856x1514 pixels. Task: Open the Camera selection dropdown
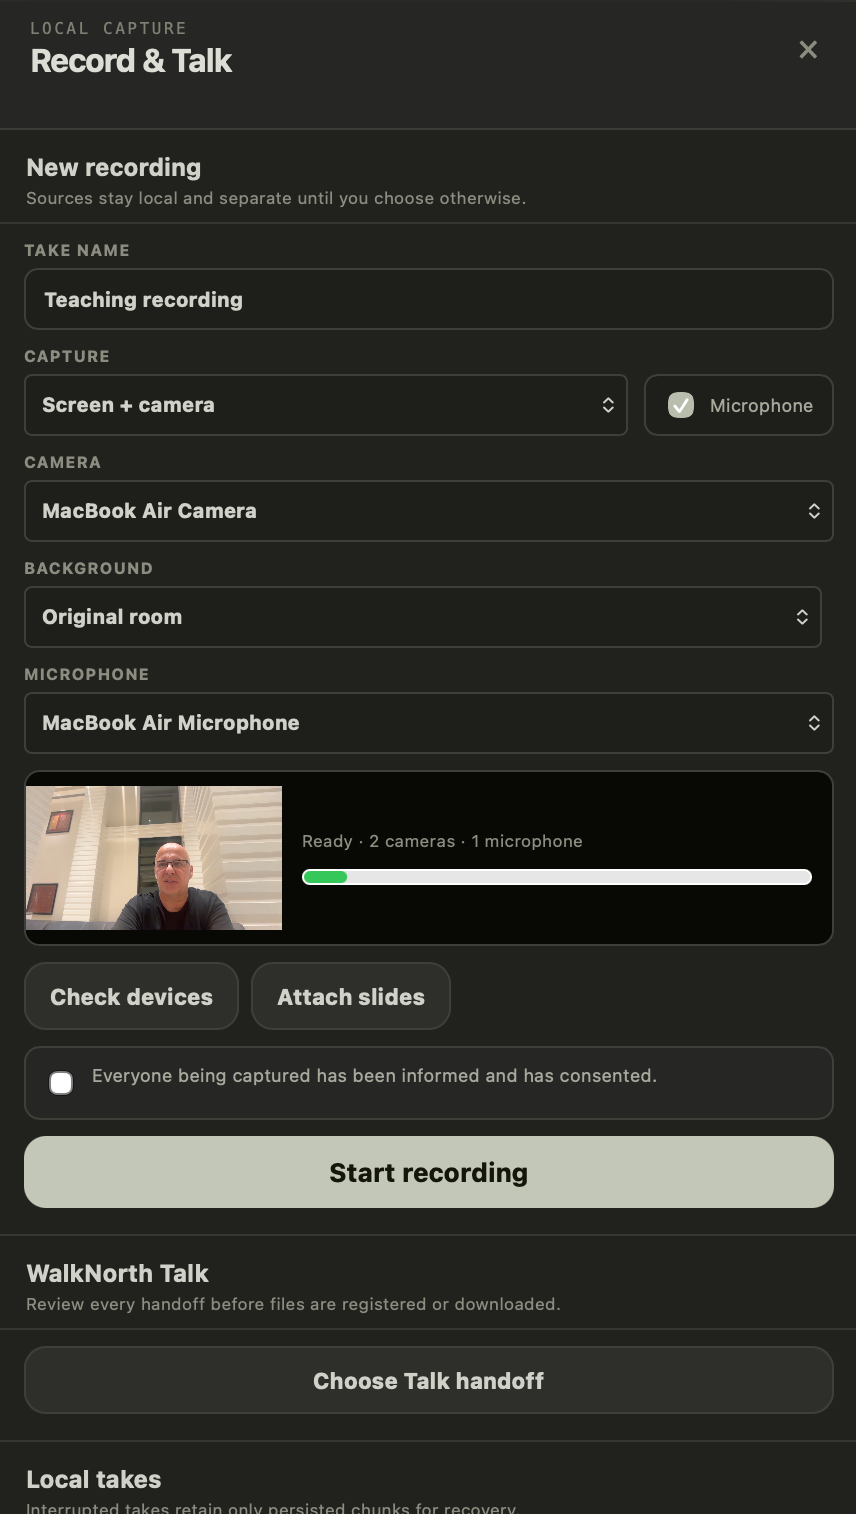(428, 511)
